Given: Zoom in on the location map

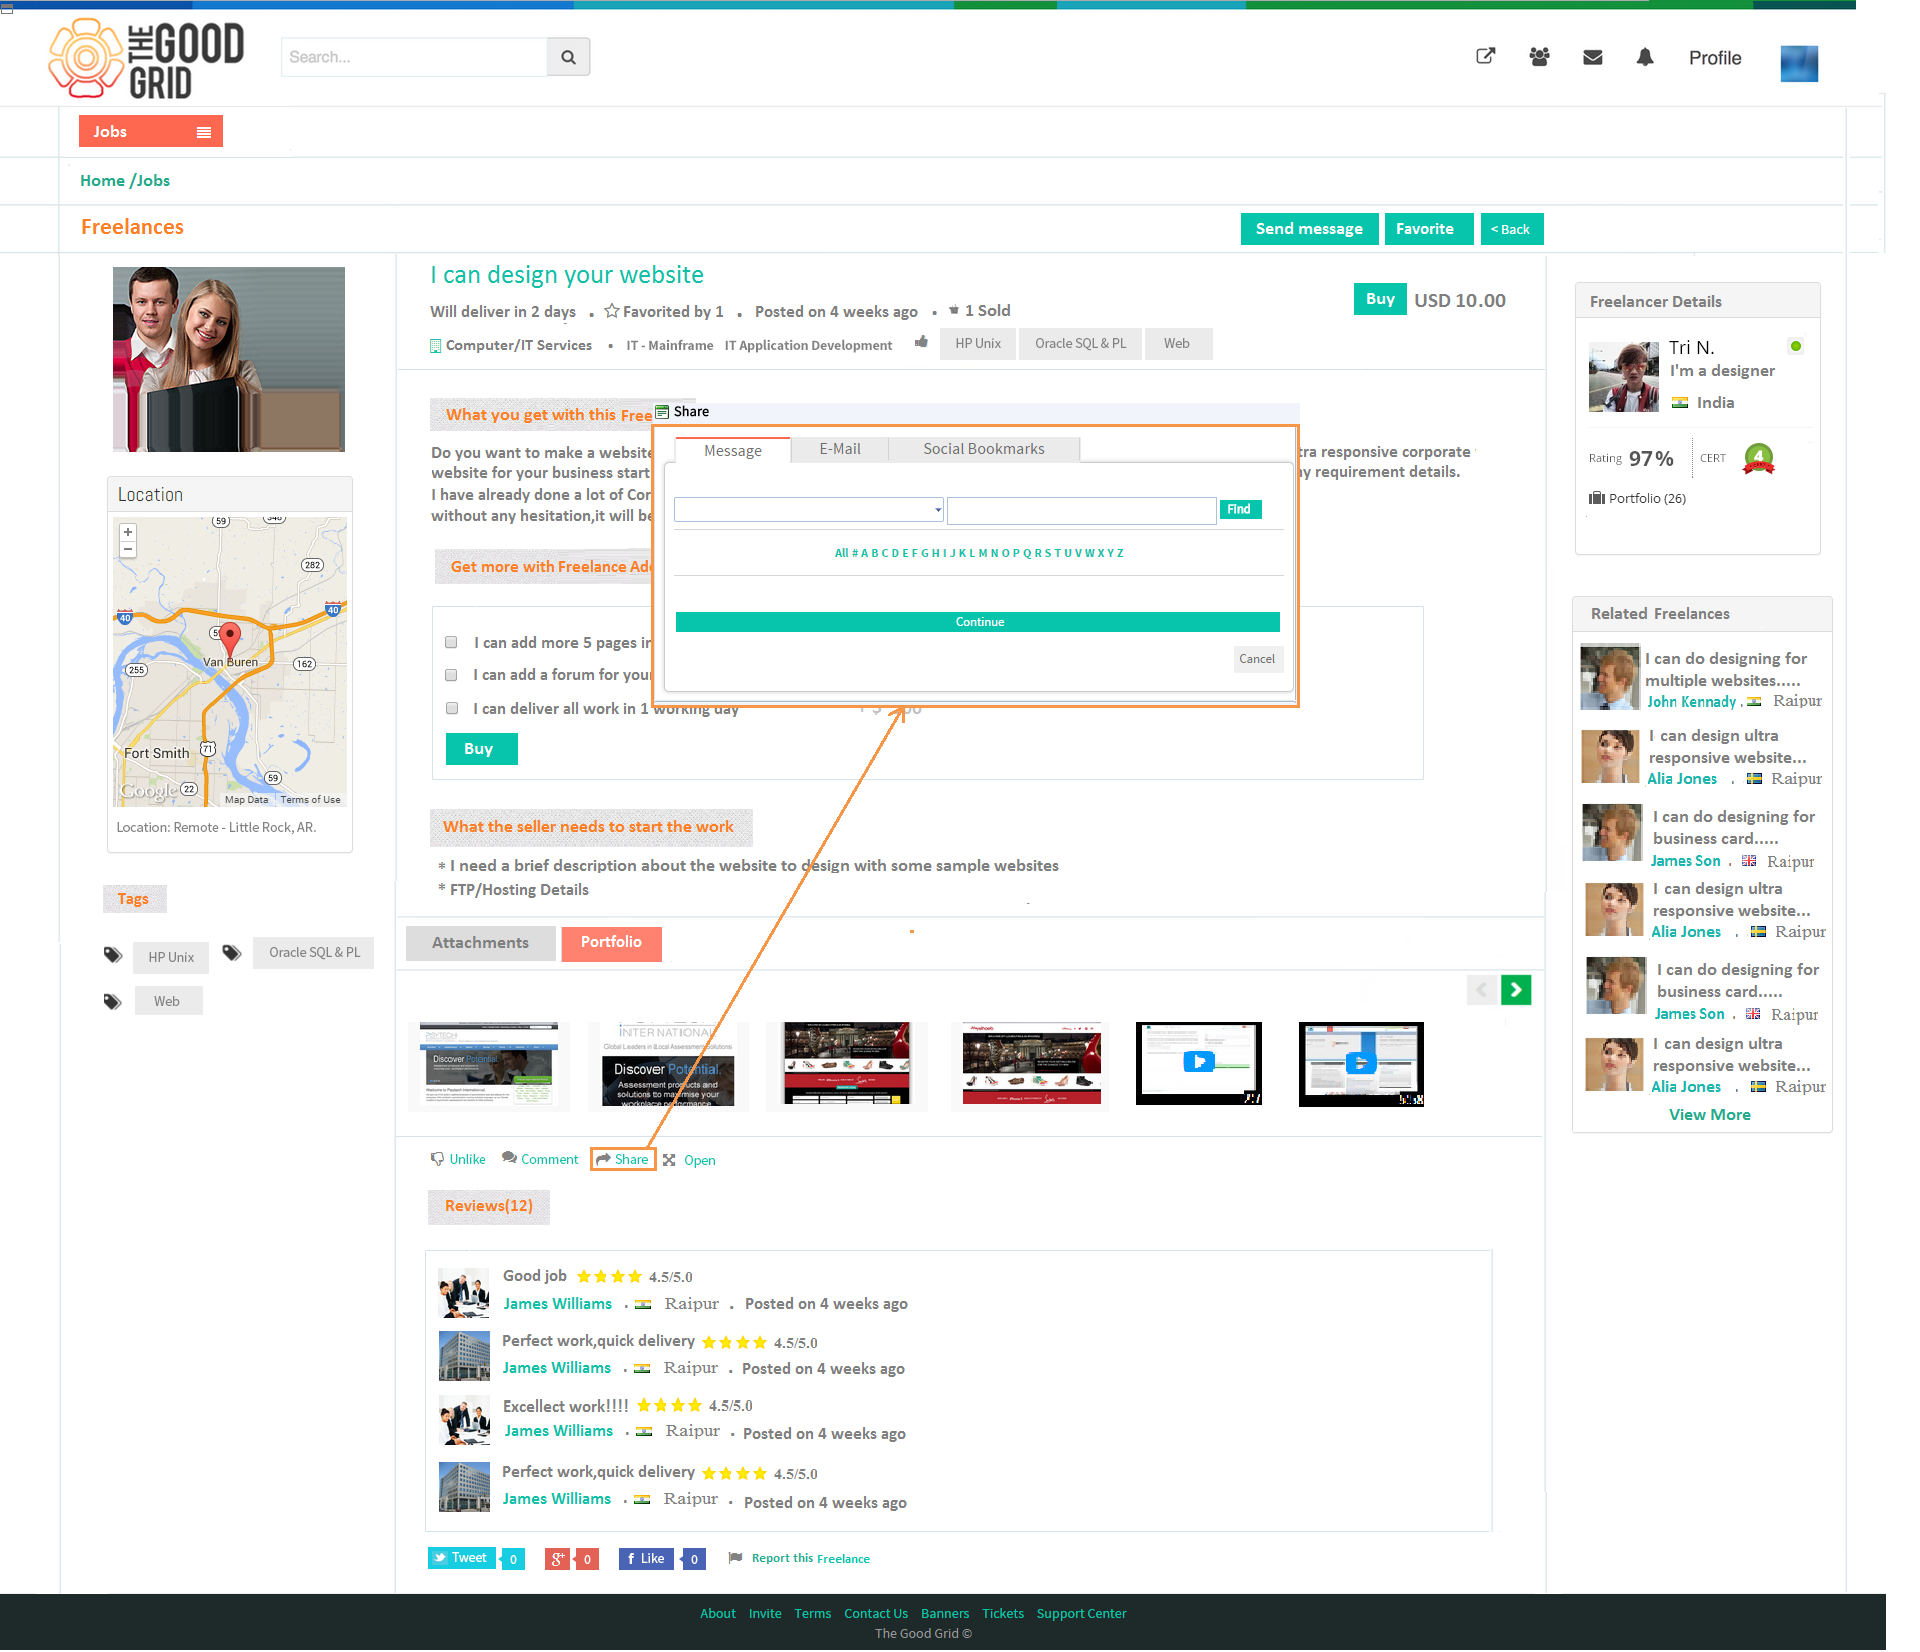Looking at the screenshot, I should point(128,532).
